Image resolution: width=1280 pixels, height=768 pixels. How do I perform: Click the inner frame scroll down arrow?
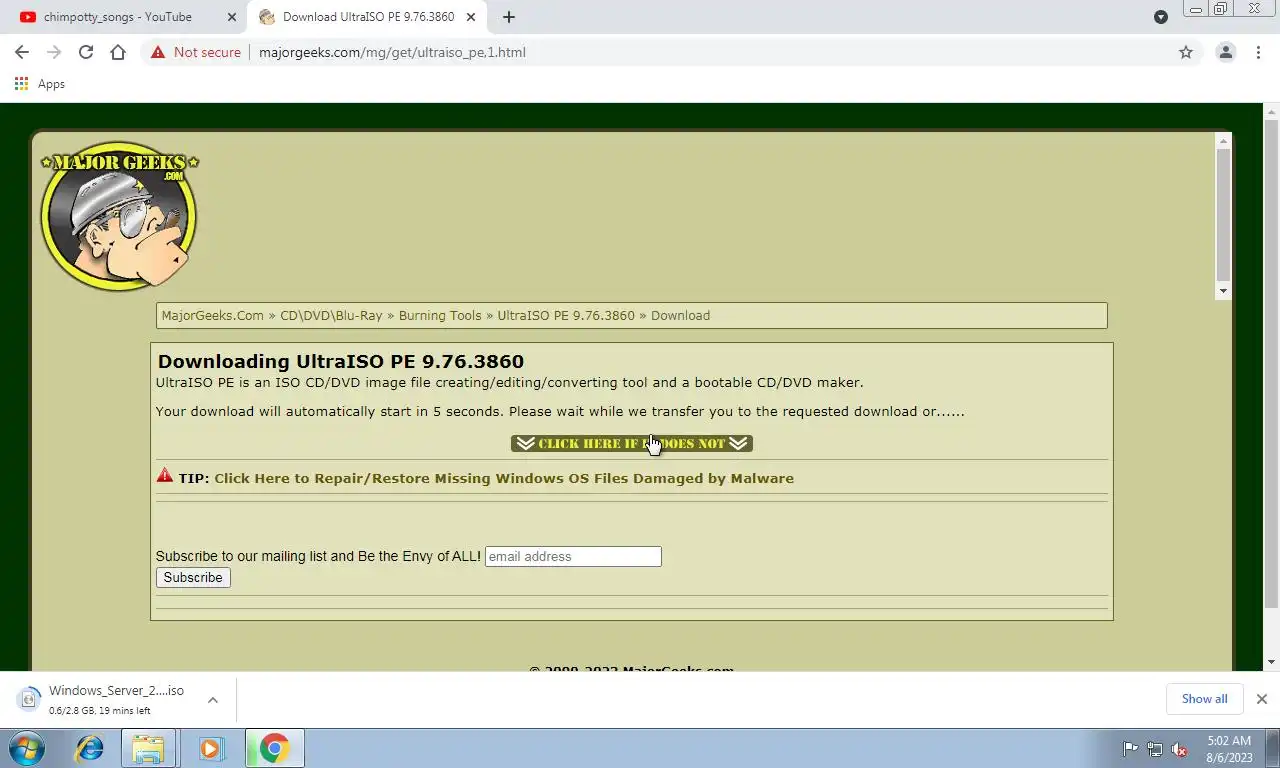pos(1223,290)
